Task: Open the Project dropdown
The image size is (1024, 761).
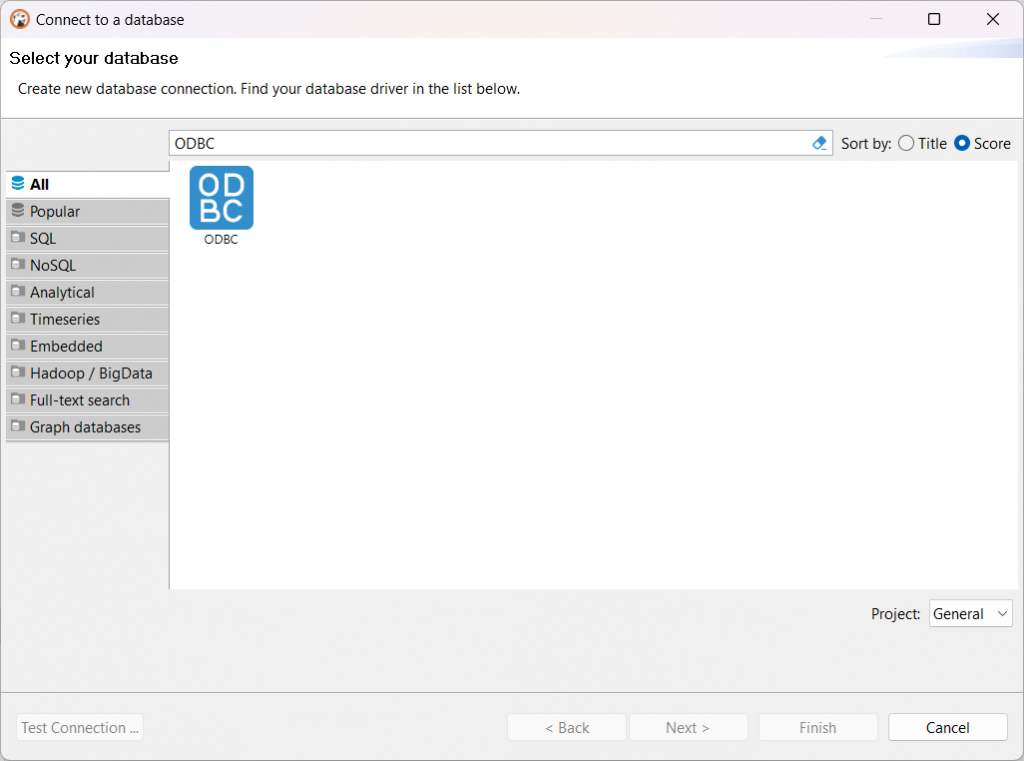Action: pyautogui.click(x=970, y=614)
